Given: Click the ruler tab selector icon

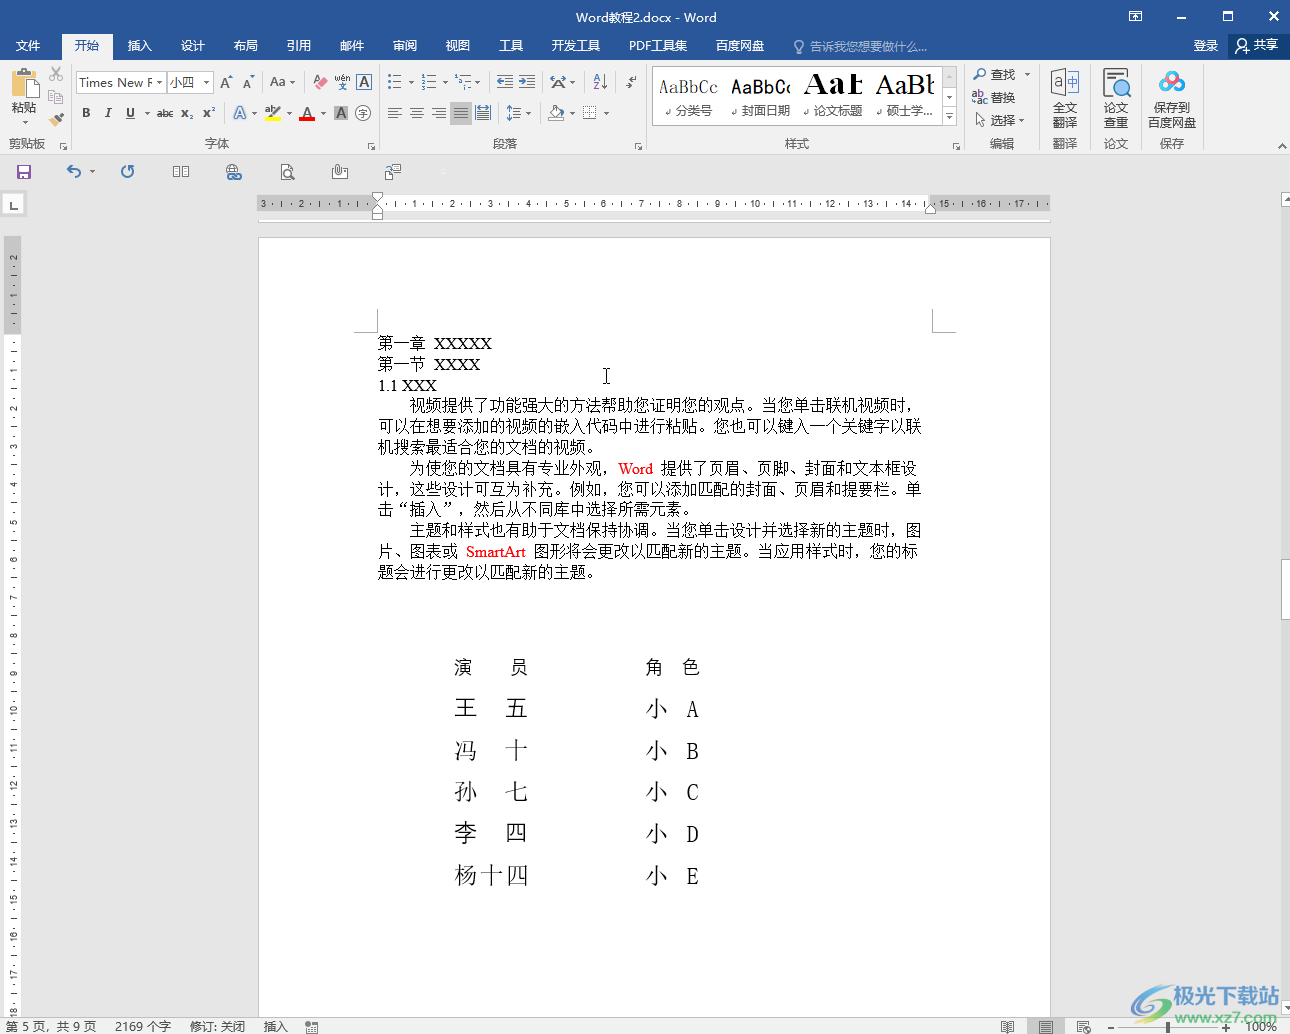Looking at the screenshot, I should click(14, 205).
